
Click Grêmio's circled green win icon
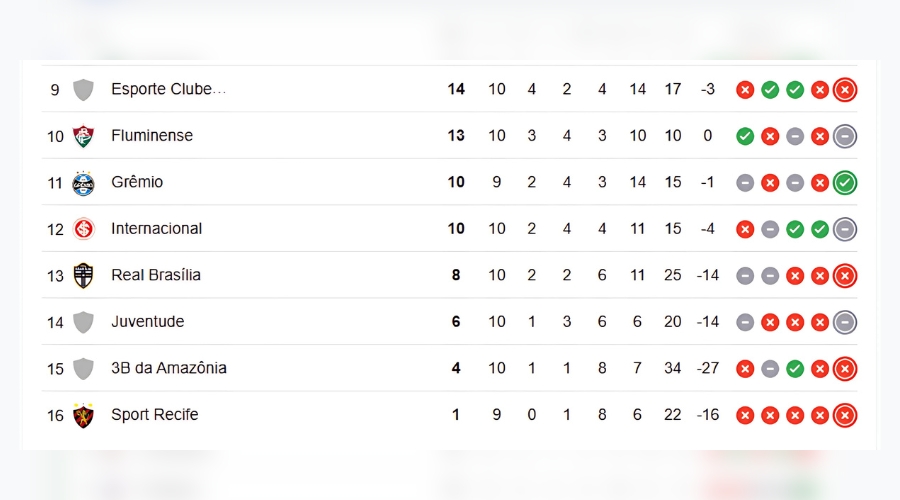pyautogui.click(x=845, y=183)
